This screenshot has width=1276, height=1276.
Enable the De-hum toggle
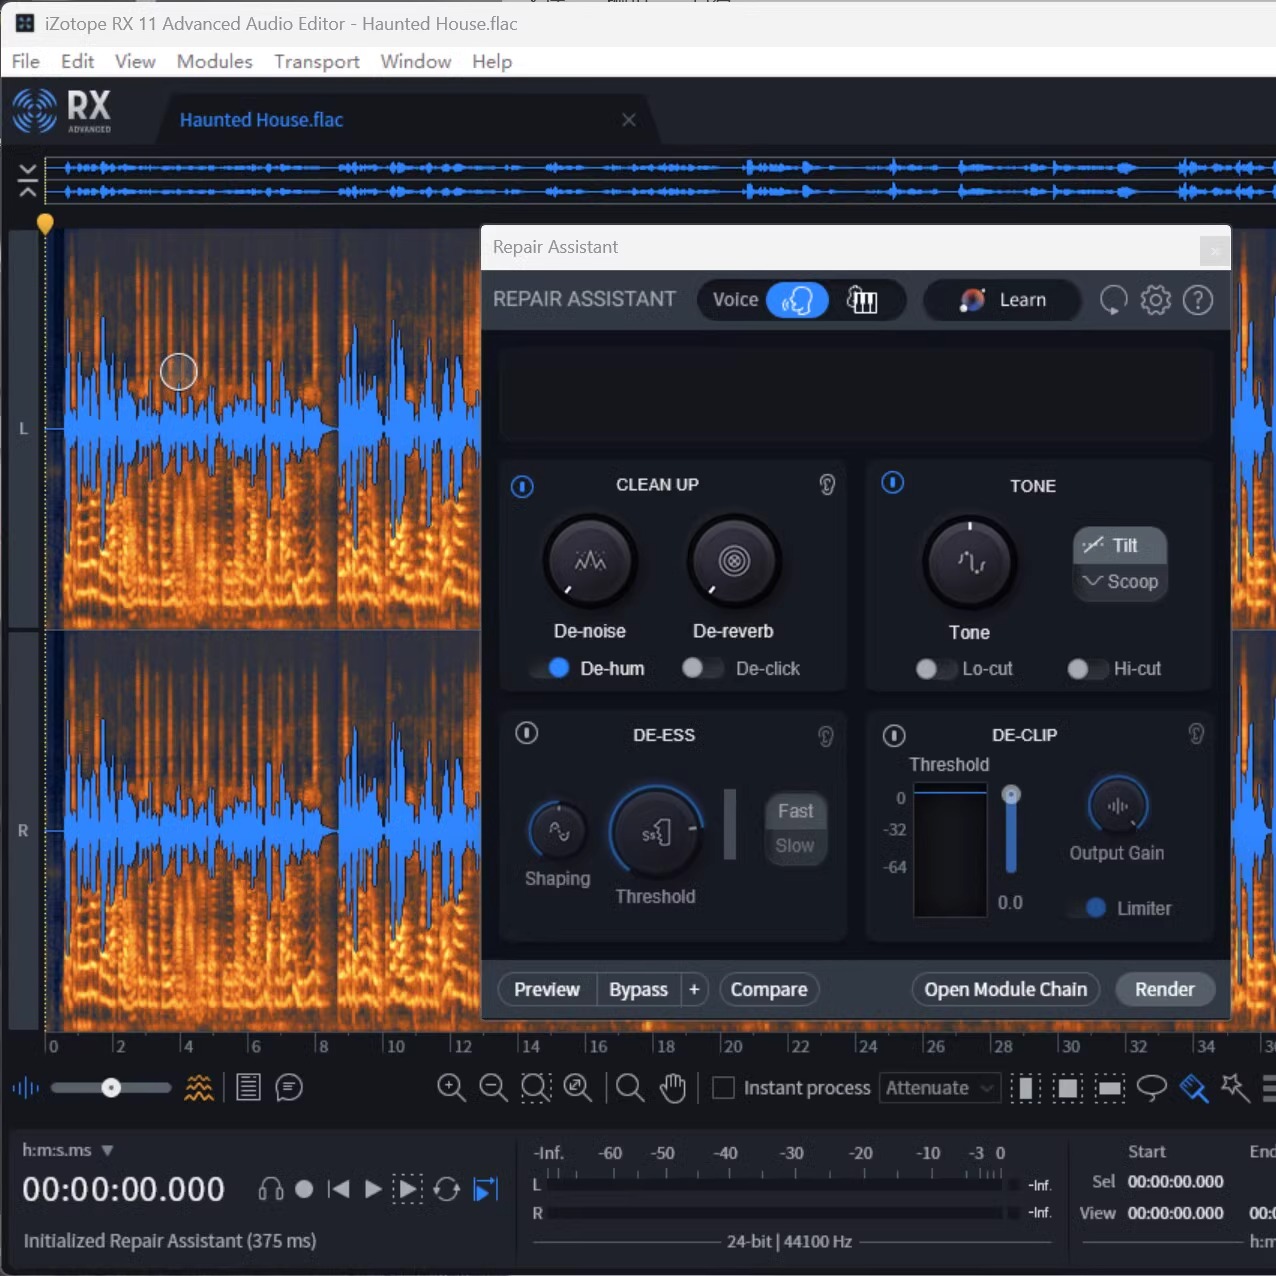click(556, 668)
